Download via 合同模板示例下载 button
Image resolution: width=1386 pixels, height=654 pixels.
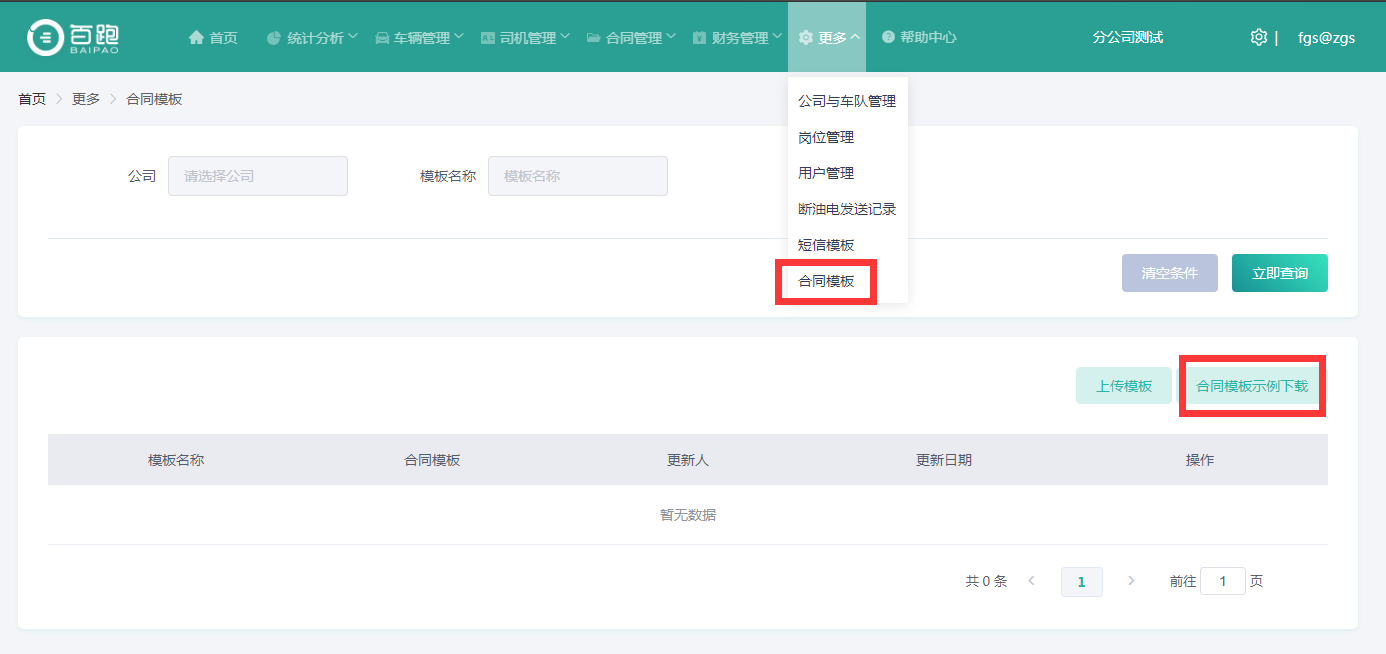pyautogui.click(x=1252, y=386)
